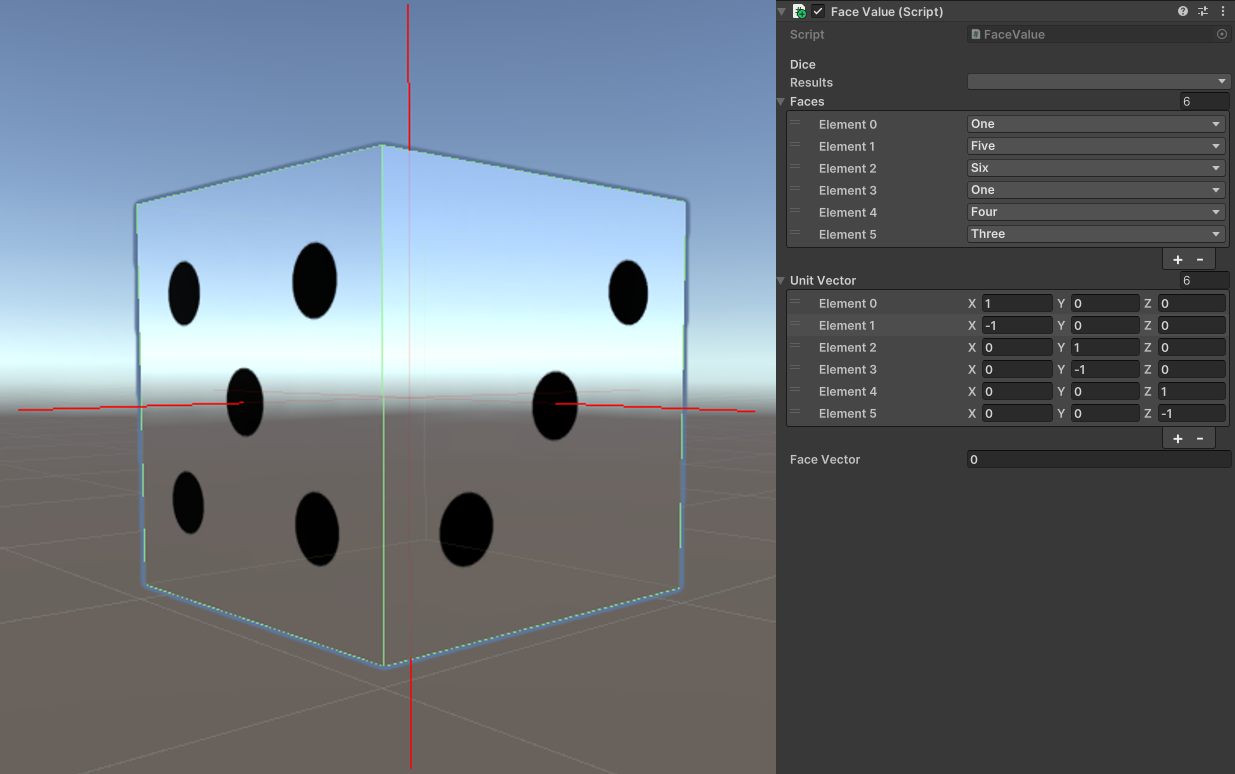Viewport: 1235px width, 774px height.
Task: Open the component help reference icon
Action: coord(1183,11)
